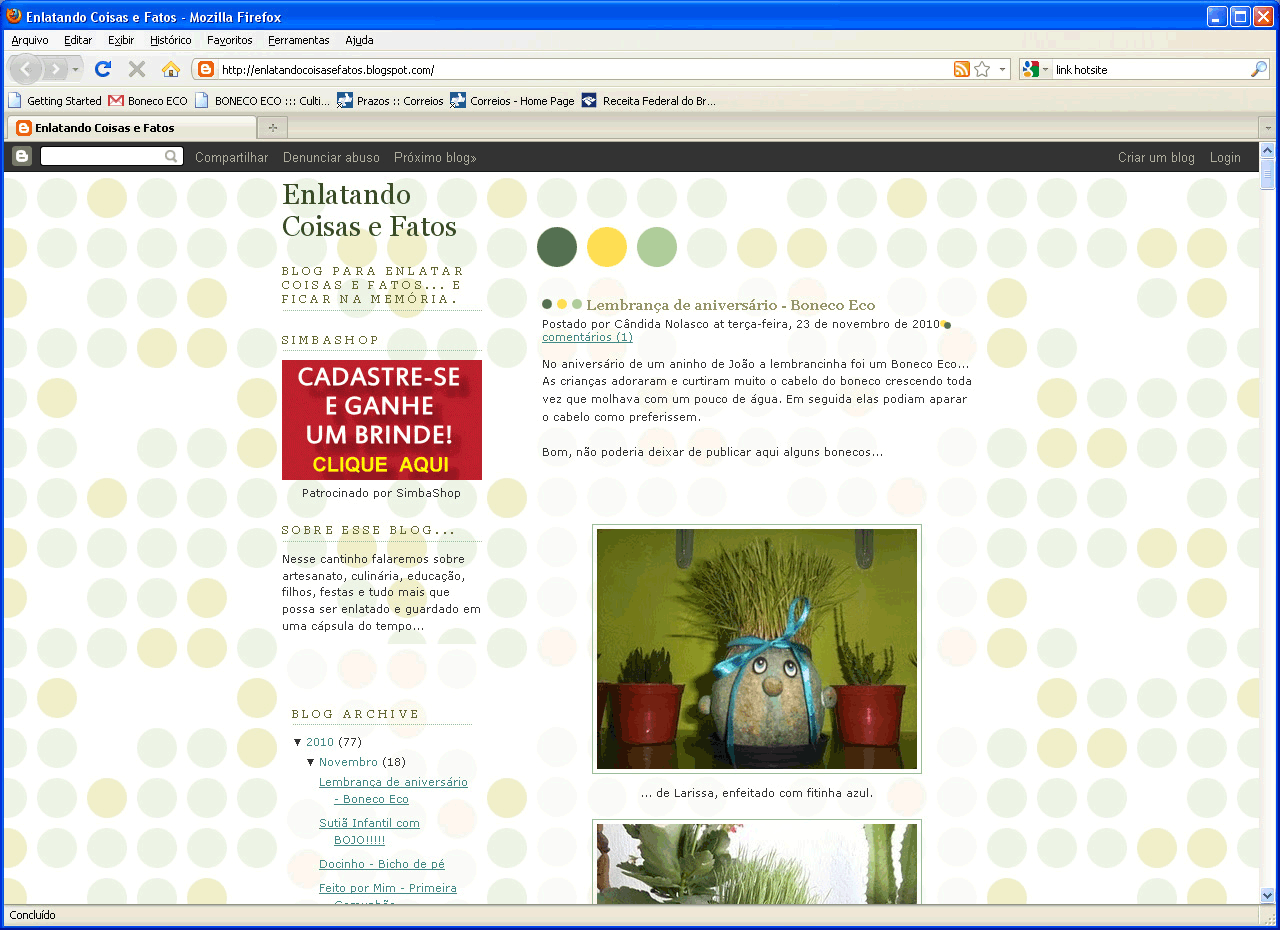
Task: Go back with the browser Back arrow
Action: coord(26,69)
